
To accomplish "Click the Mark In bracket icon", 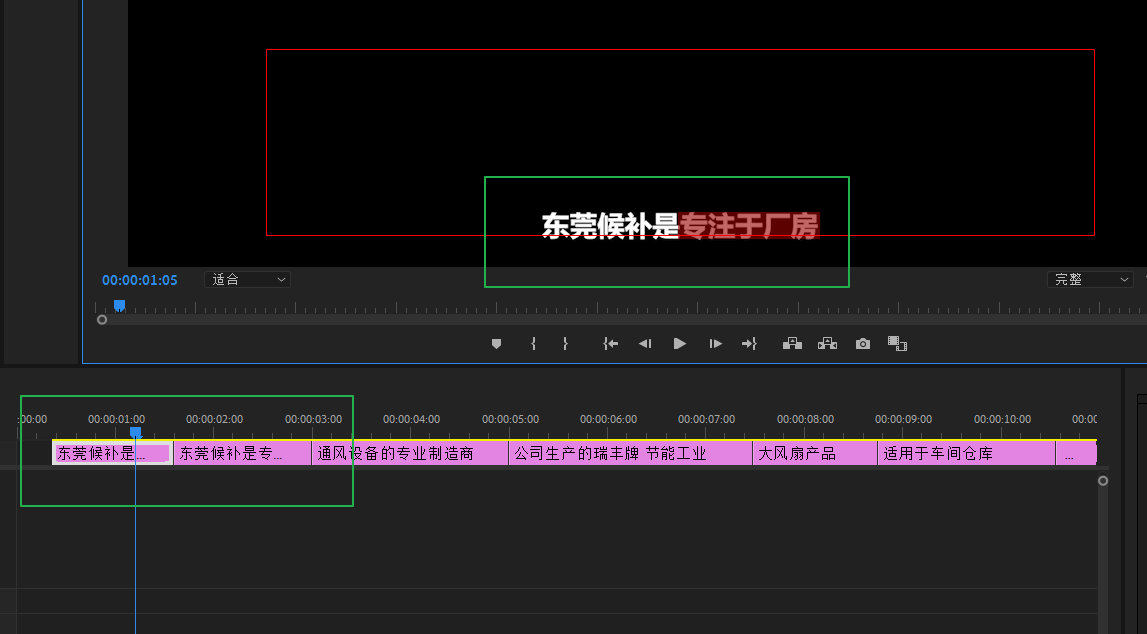I will [x=533, y=344].
